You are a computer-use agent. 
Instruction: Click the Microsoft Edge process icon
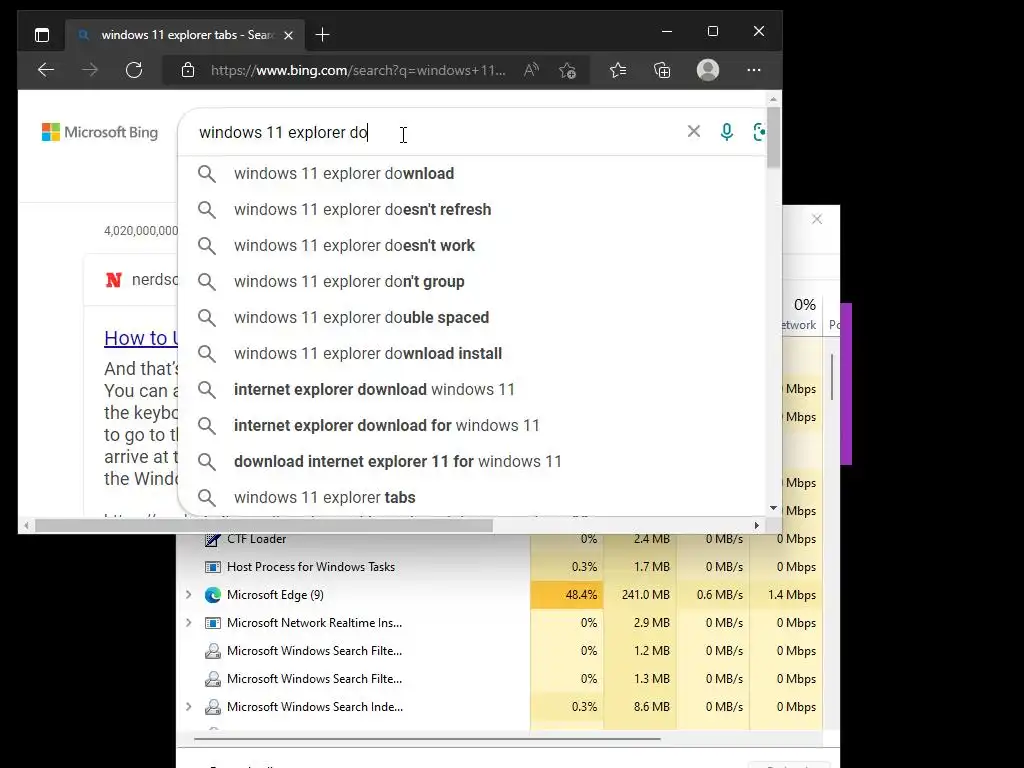[x=212, y=595]
